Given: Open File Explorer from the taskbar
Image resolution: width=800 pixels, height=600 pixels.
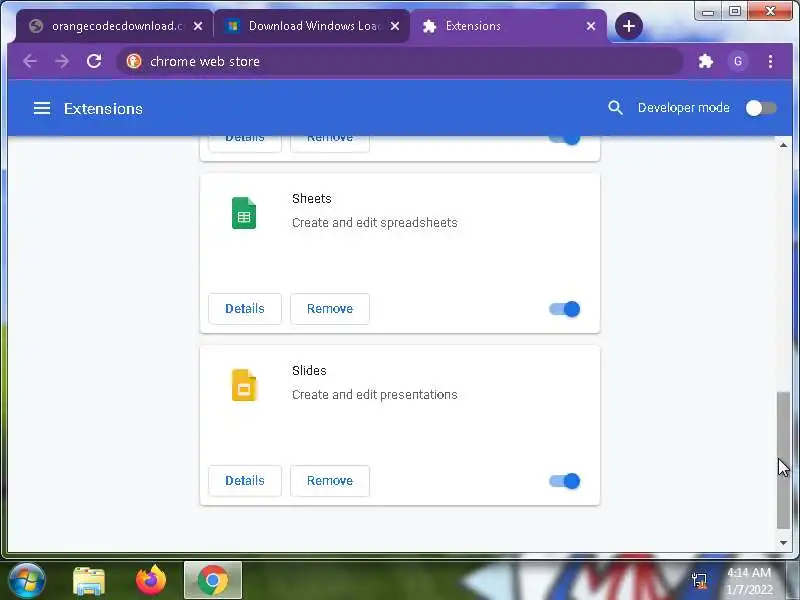Looking at the screenshot, I should 89,581.
